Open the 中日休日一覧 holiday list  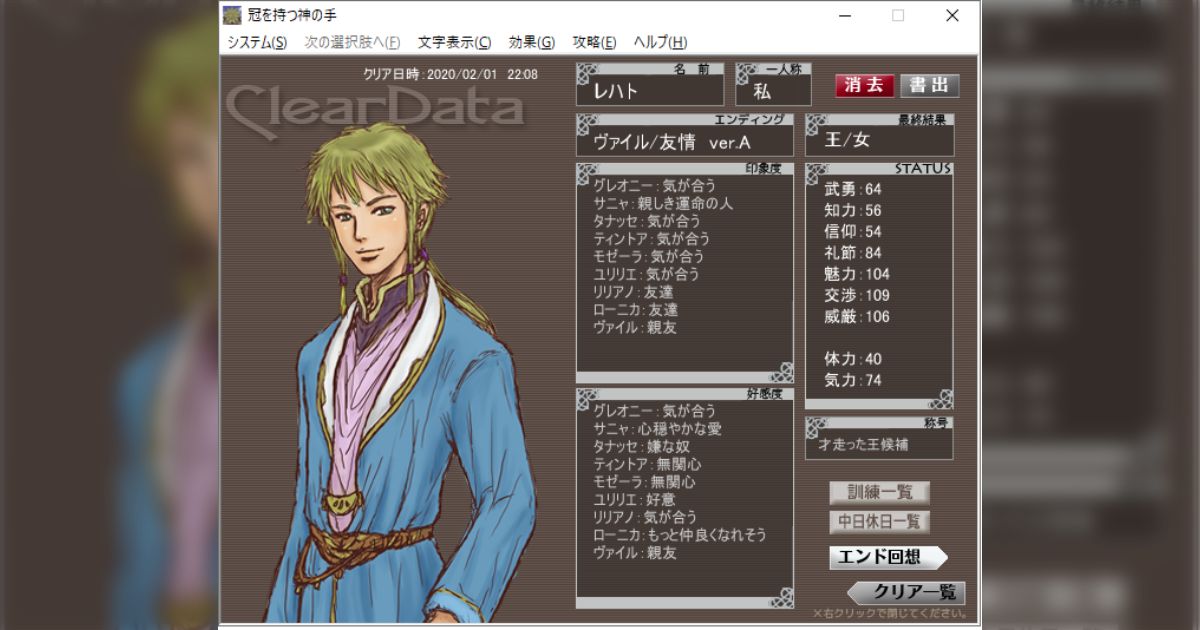pyautogui.click(x=879, y=522)
